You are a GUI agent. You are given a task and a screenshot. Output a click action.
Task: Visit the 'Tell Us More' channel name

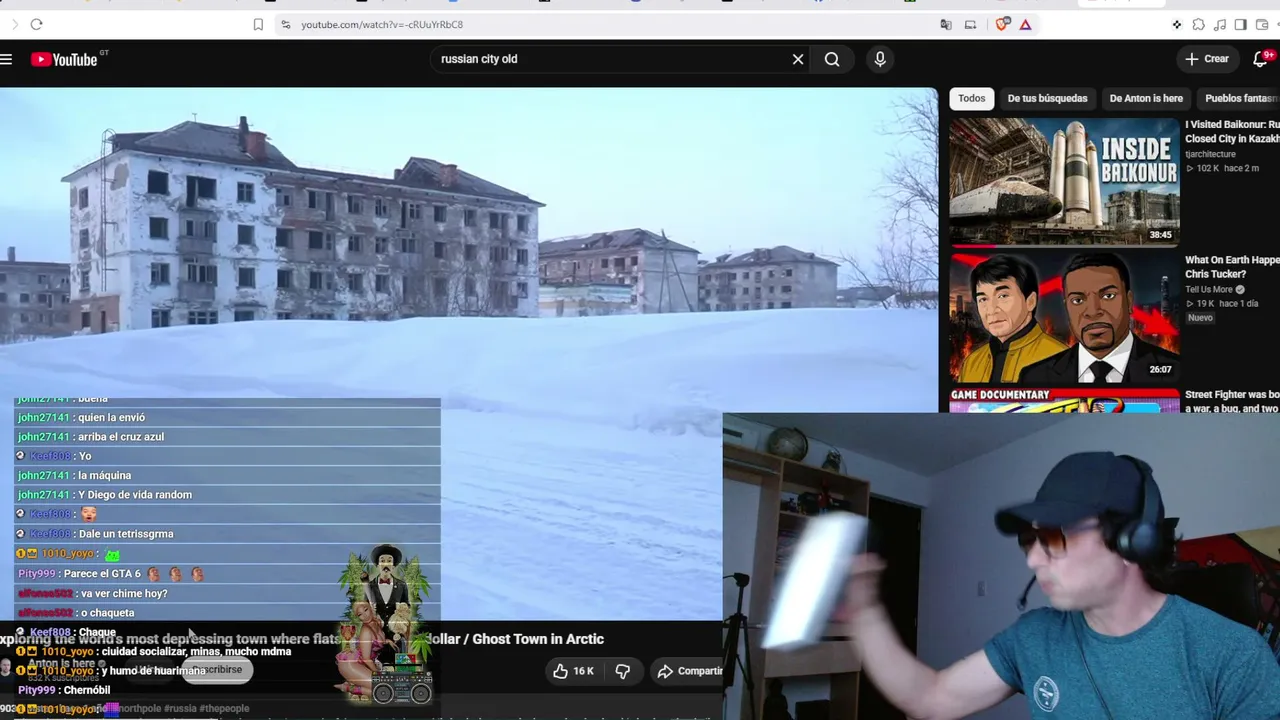[x=1209, y=290]
